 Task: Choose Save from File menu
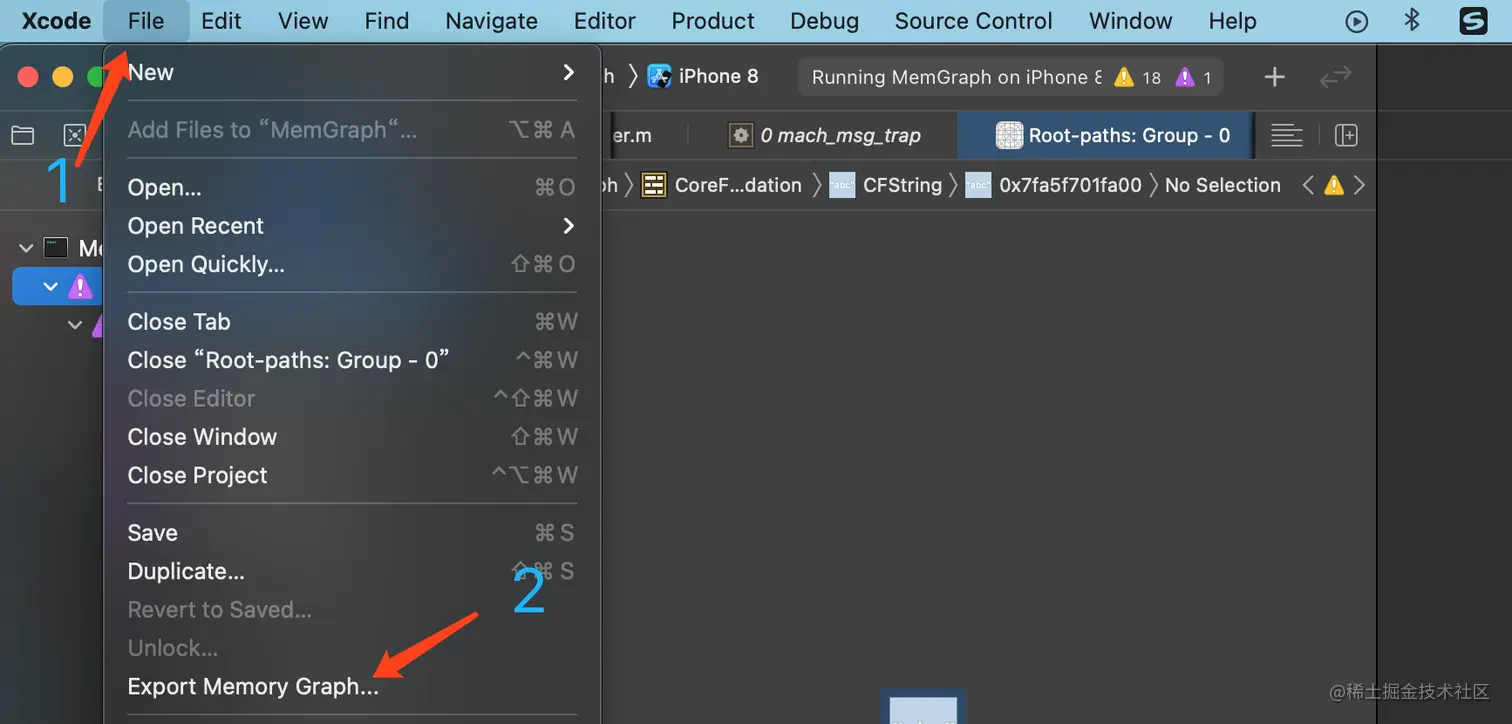pyautogui.click(x=351, y=533)
